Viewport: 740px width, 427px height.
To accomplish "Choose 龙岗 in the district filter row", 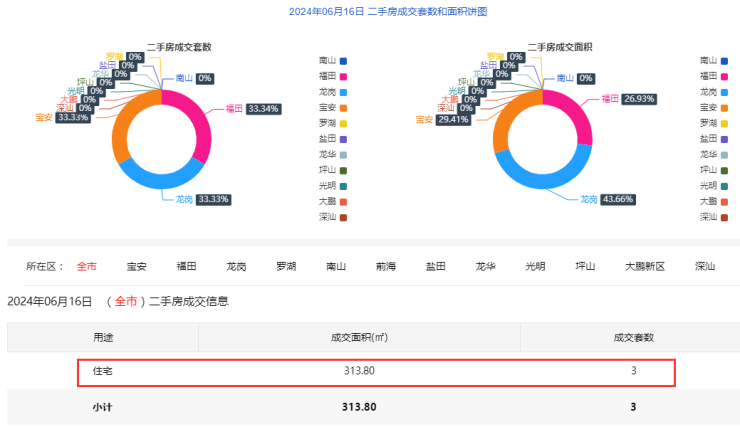I will (x=236, y=266).
